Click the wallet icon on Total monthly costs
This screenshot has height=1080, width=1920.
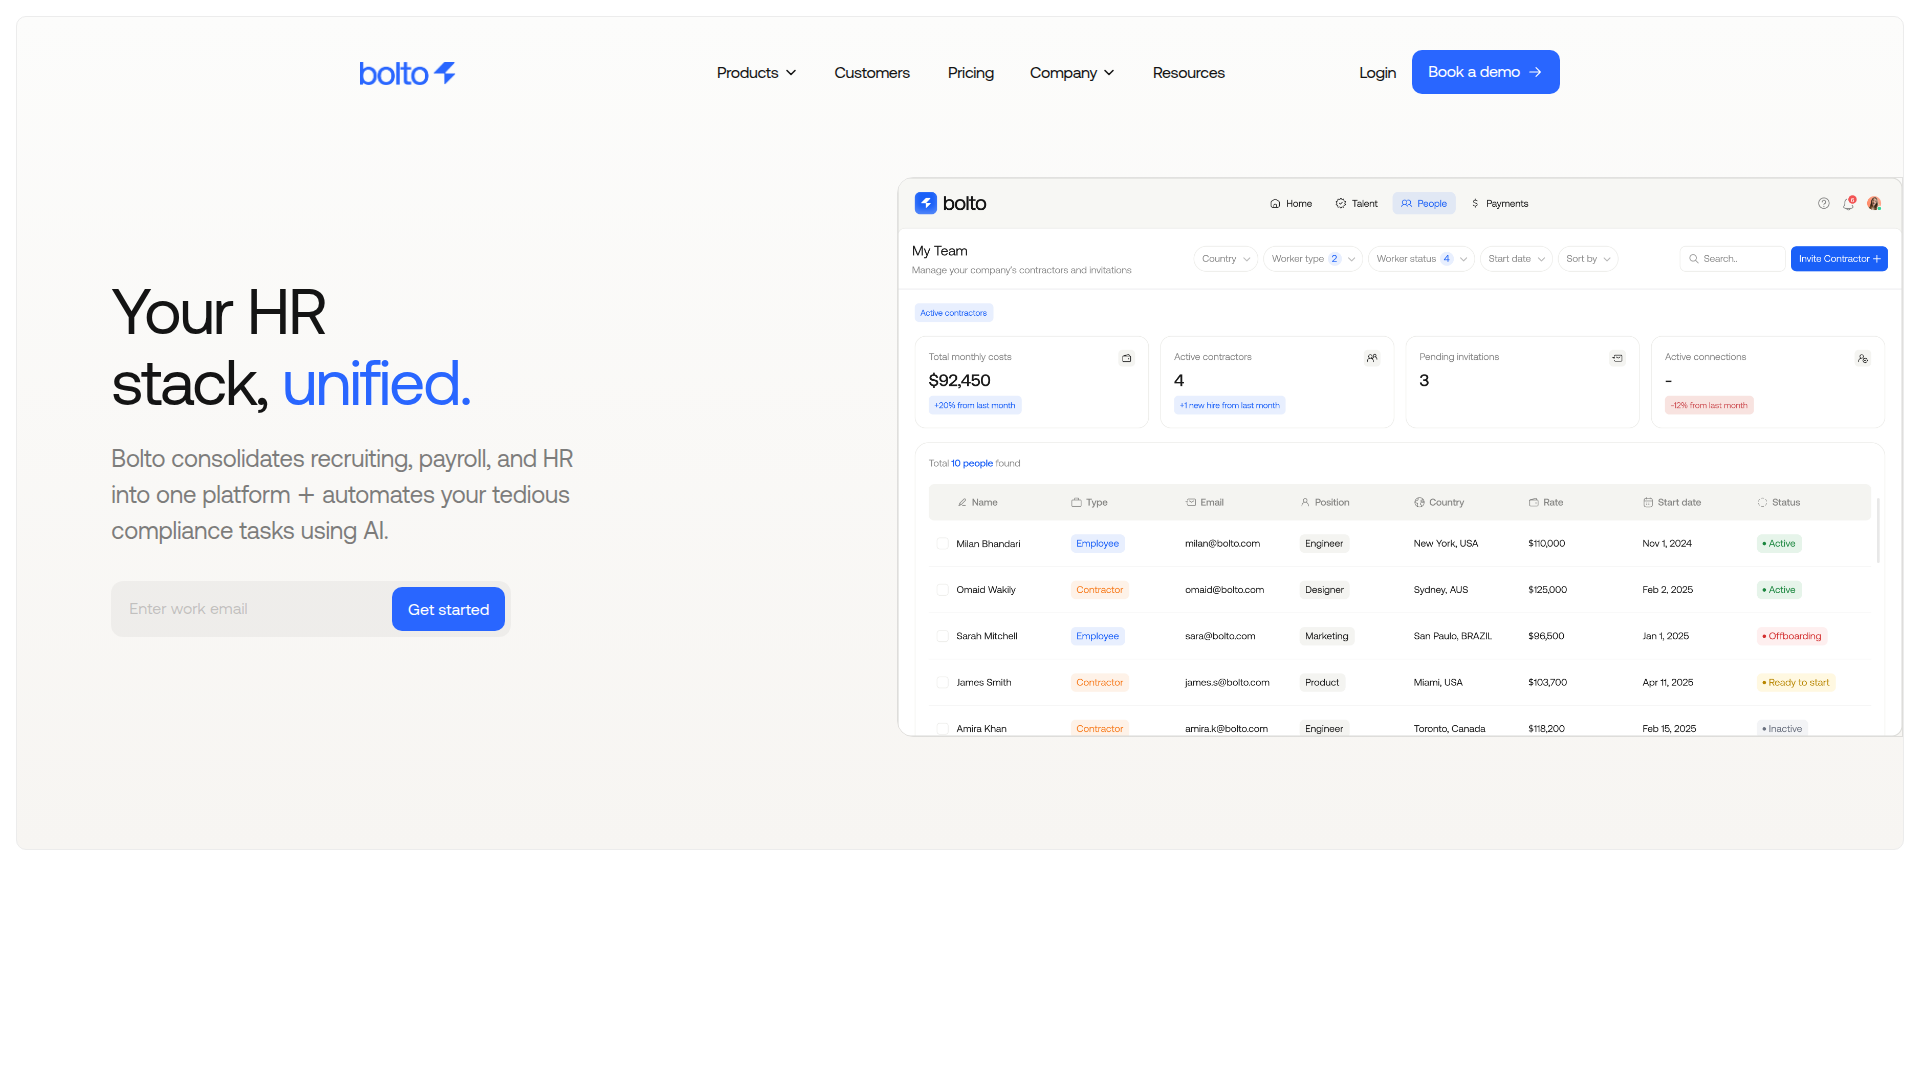pos(1126,358)
